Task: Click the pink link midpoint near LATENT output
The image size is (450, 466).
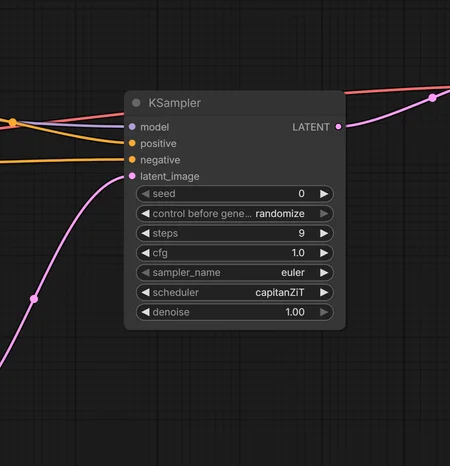Action: tap(433, 98)
